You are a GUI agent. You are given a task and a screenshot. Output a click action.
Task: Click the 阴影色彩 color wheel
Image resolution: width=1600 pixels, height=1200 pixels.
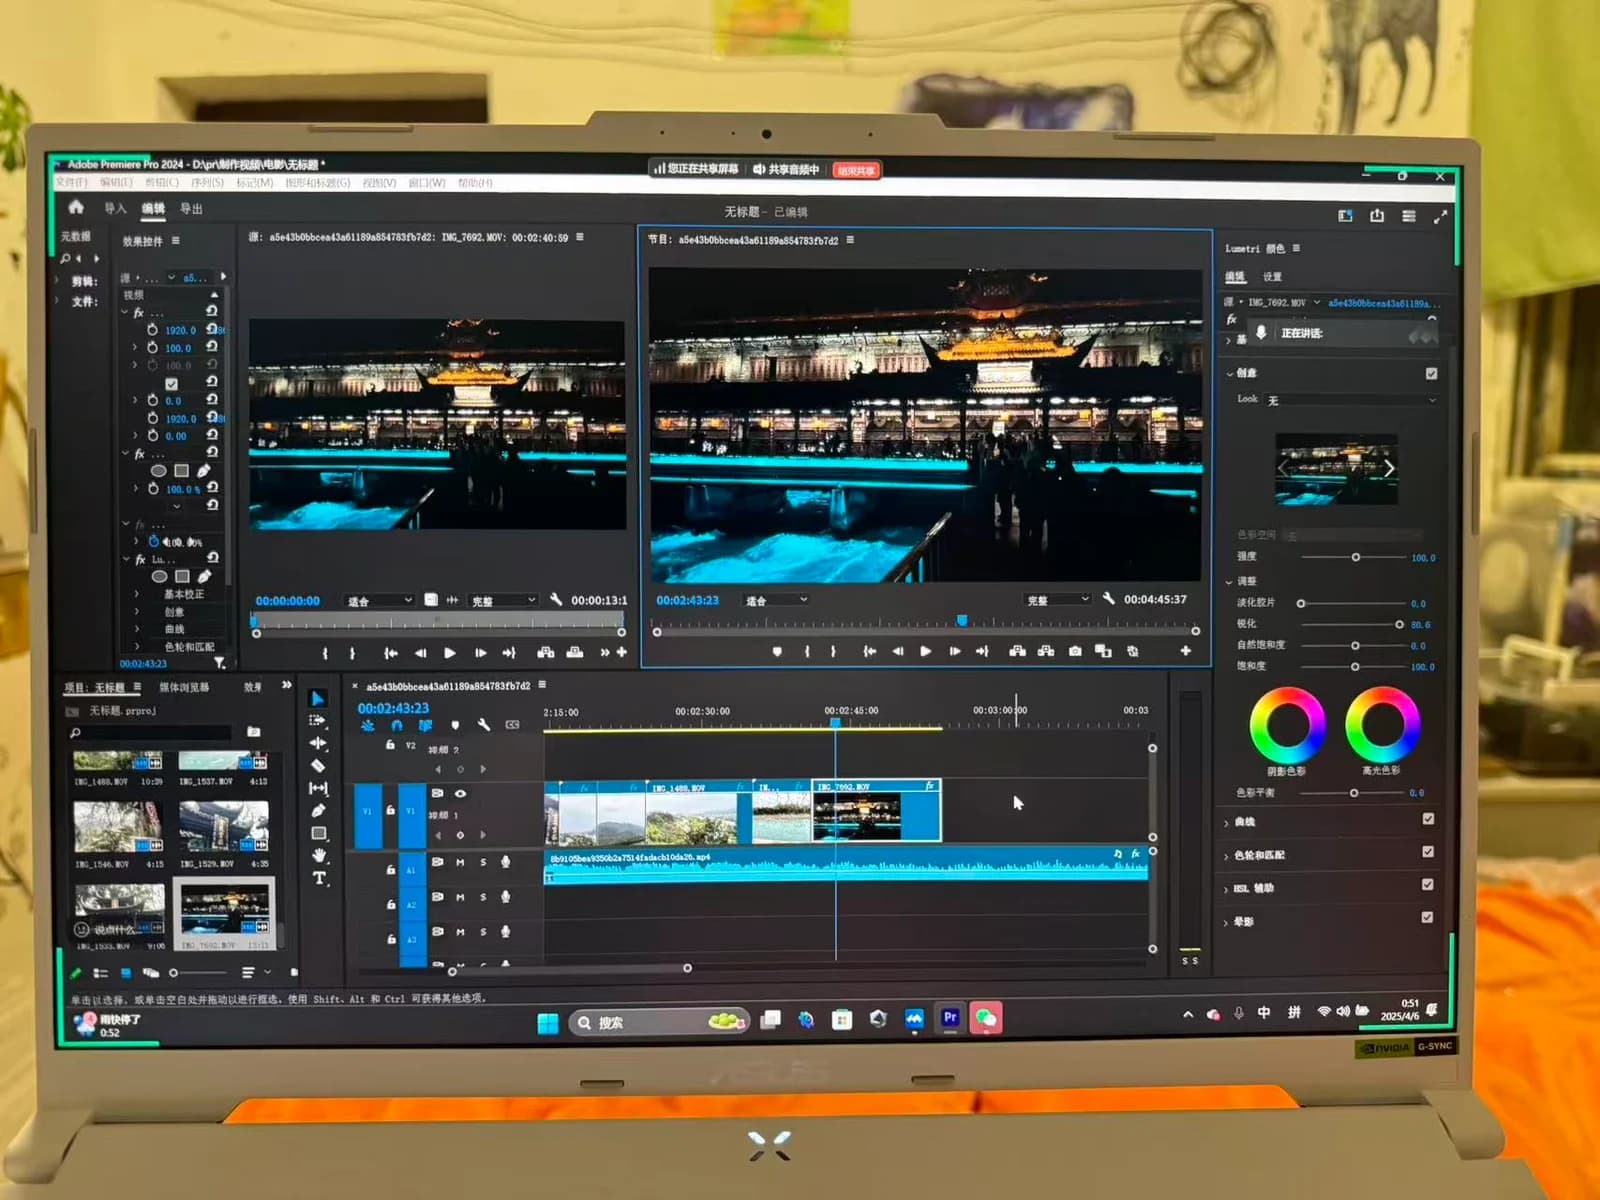click(x=1287, y=725)
